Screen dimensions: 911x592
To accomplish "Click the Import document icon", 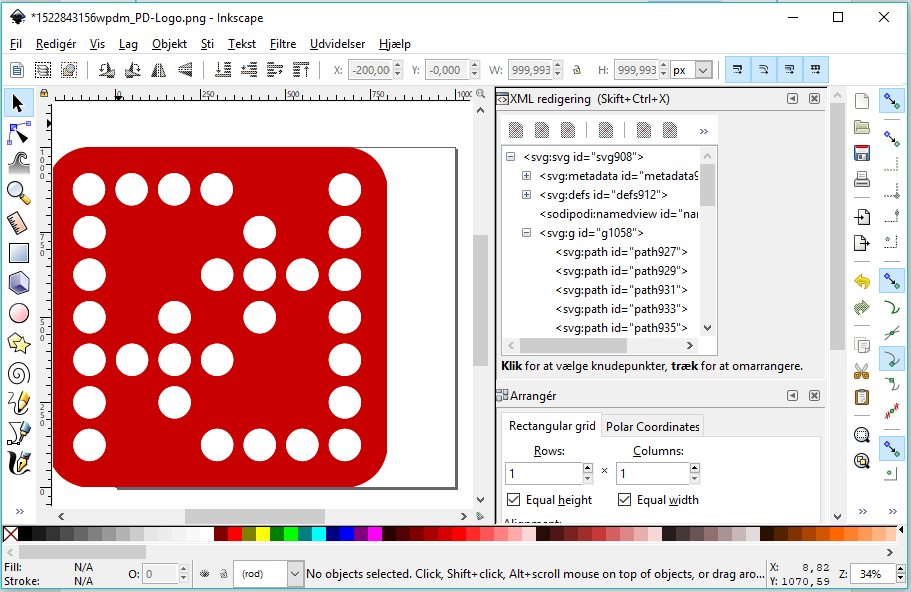I will coord(862,217).
